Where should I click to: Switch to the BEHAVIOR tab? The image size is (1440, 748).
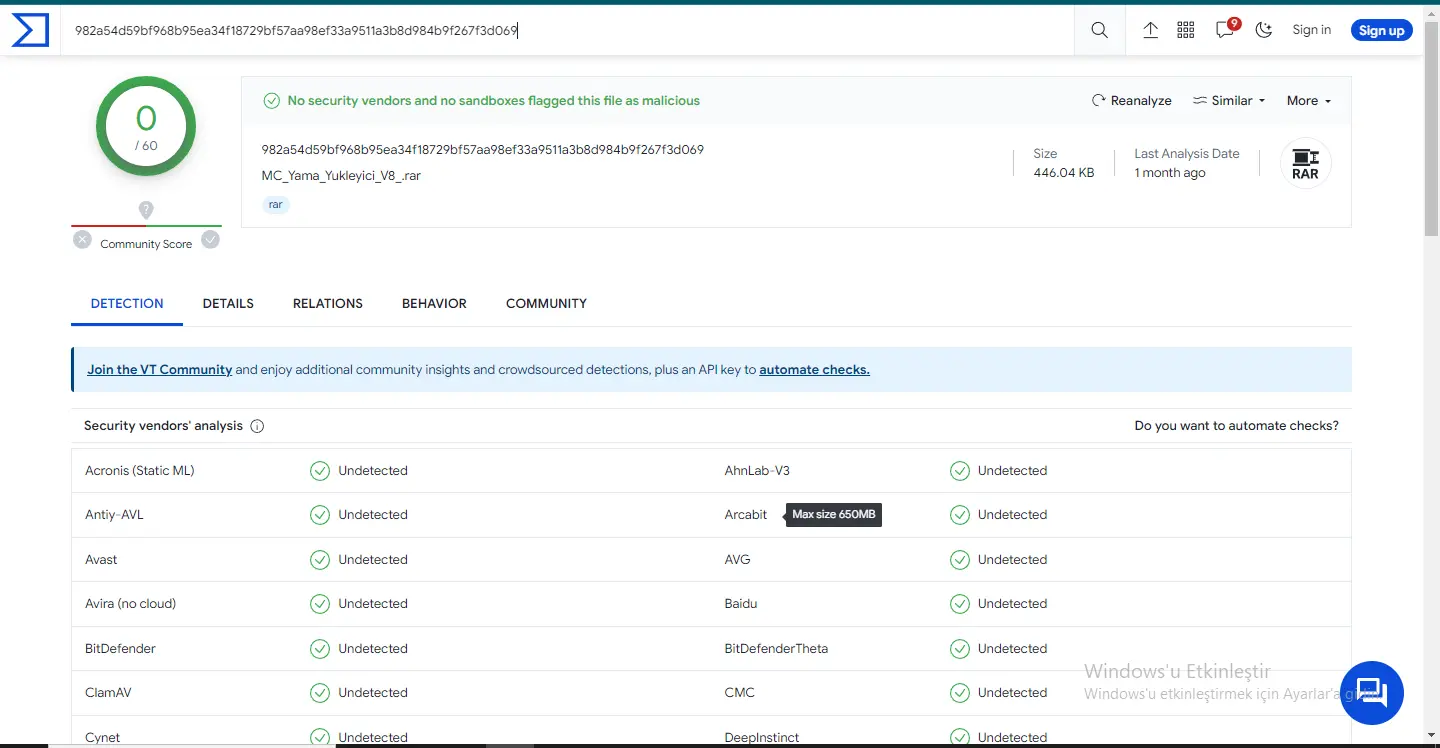(434, 304)
